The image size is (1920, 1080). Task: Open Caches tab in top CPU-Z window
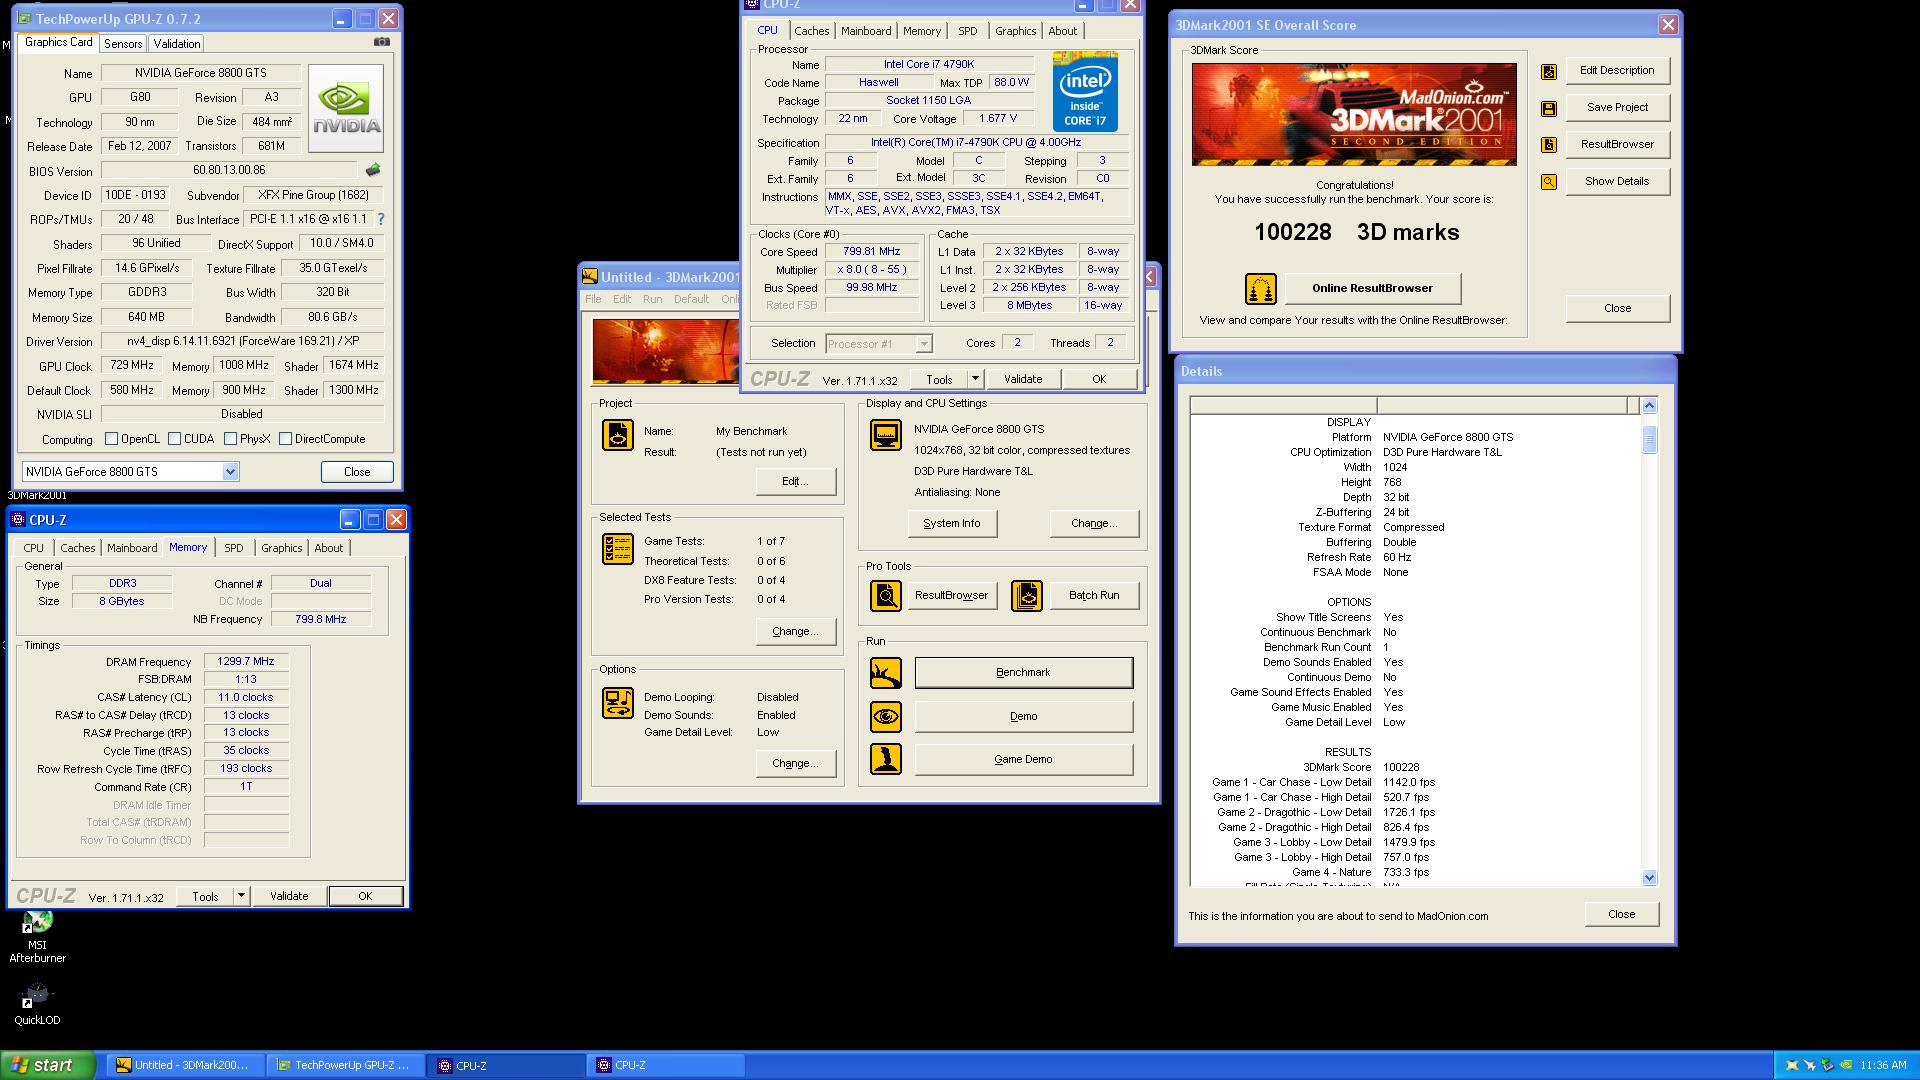812,31
